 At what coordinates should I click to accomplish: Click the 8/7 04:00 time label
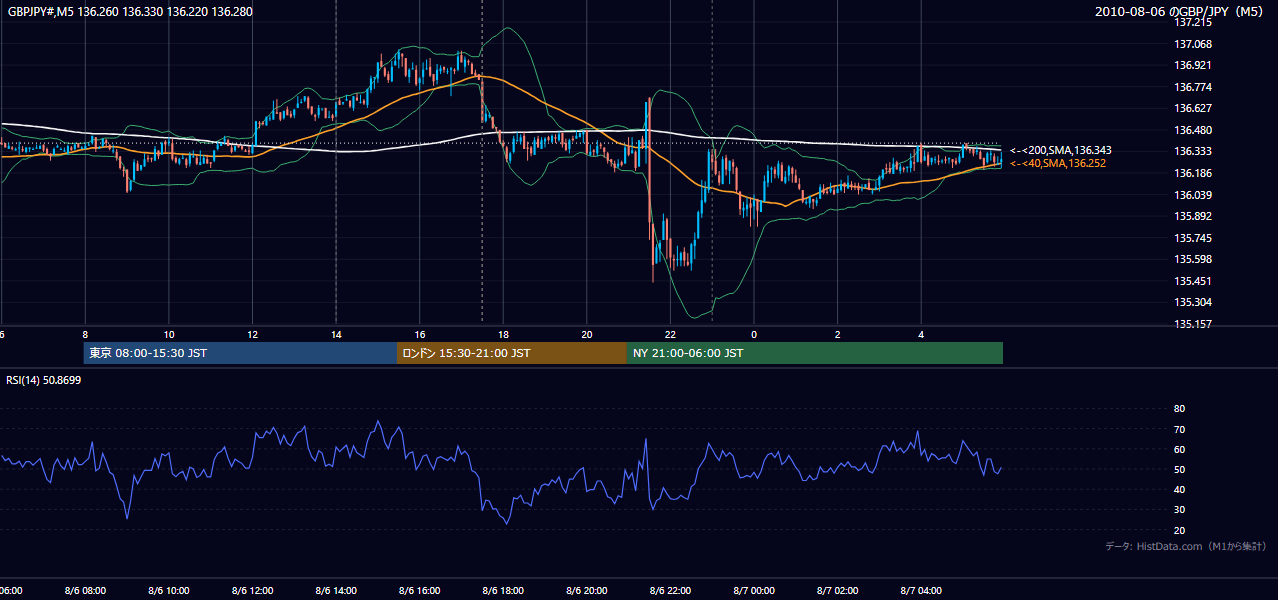pyautogui.click(x=921, y=590)
